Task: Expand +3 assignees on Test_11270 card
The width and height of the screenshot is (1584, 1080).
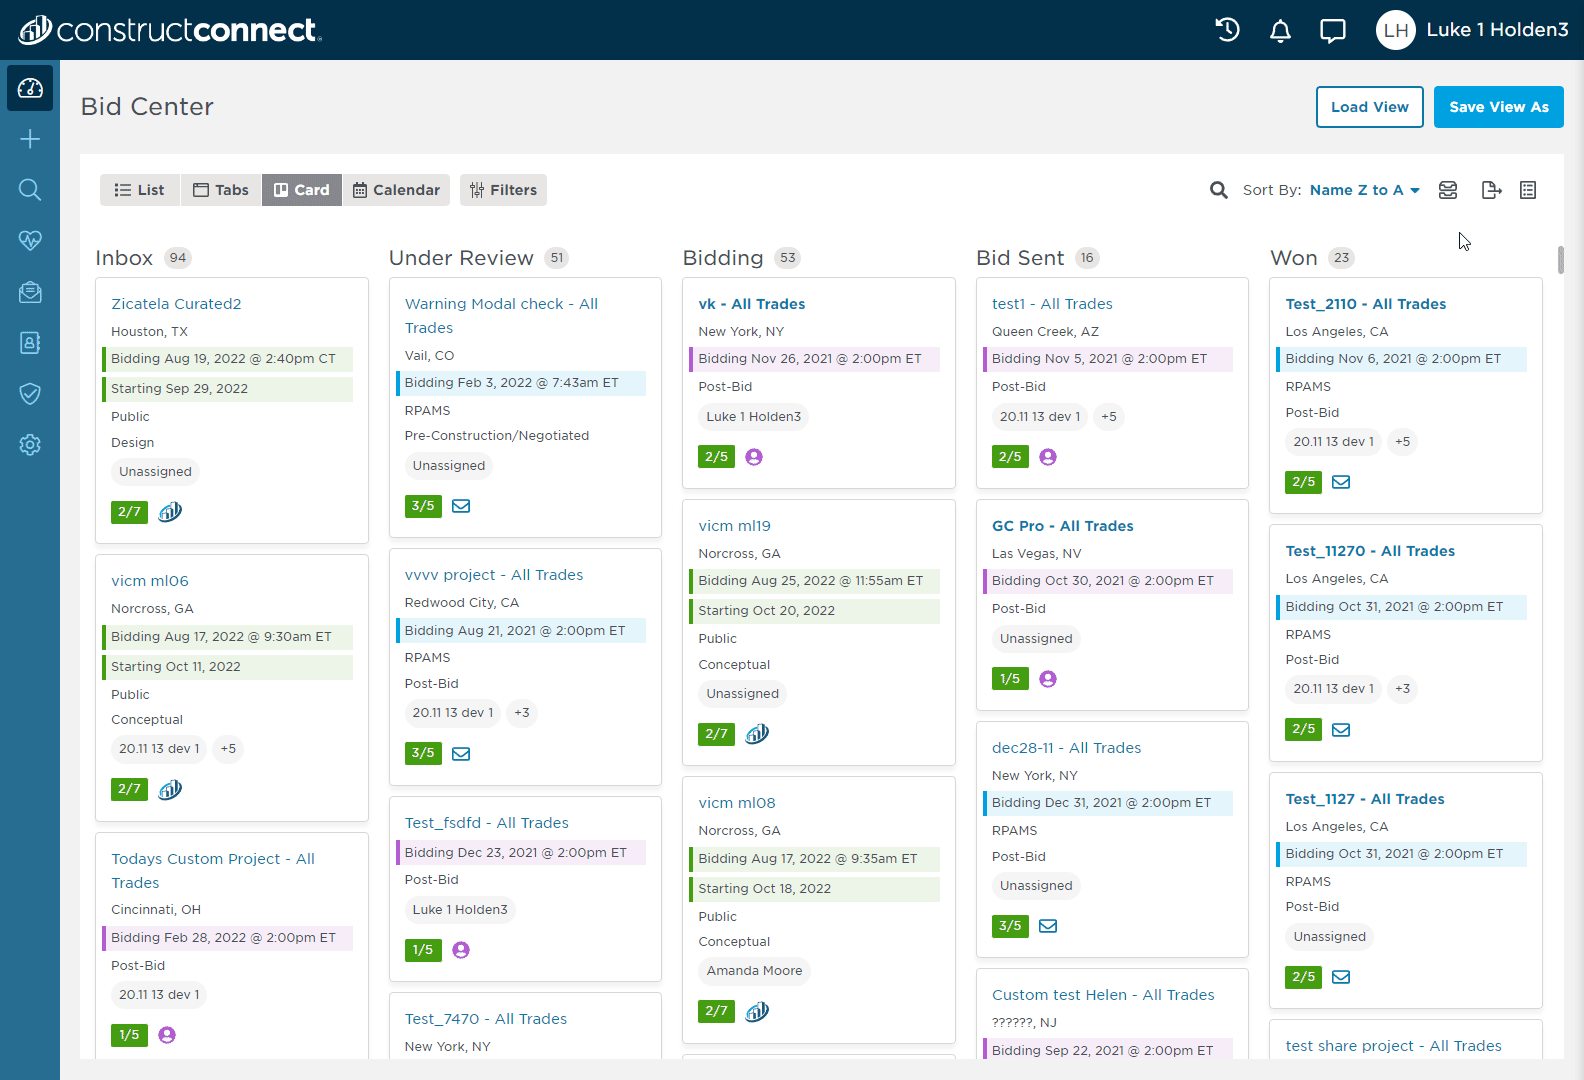Action: [x=1403, y=689]
